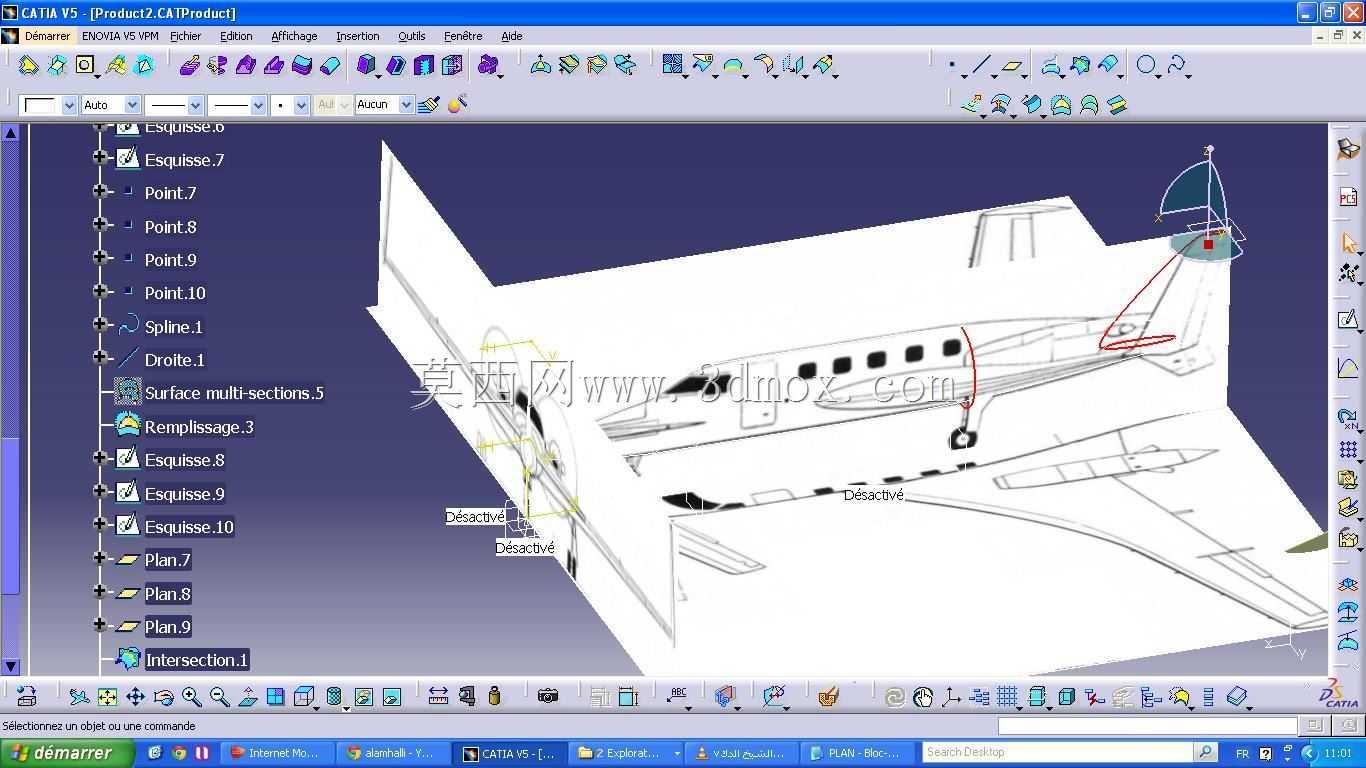Click the Zoom In icon

point(191,696)
